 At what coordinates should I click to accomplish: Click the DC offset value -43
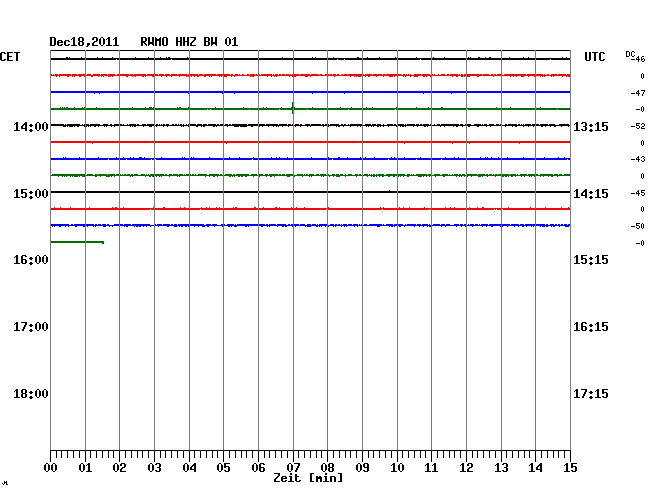pos(638,159)
